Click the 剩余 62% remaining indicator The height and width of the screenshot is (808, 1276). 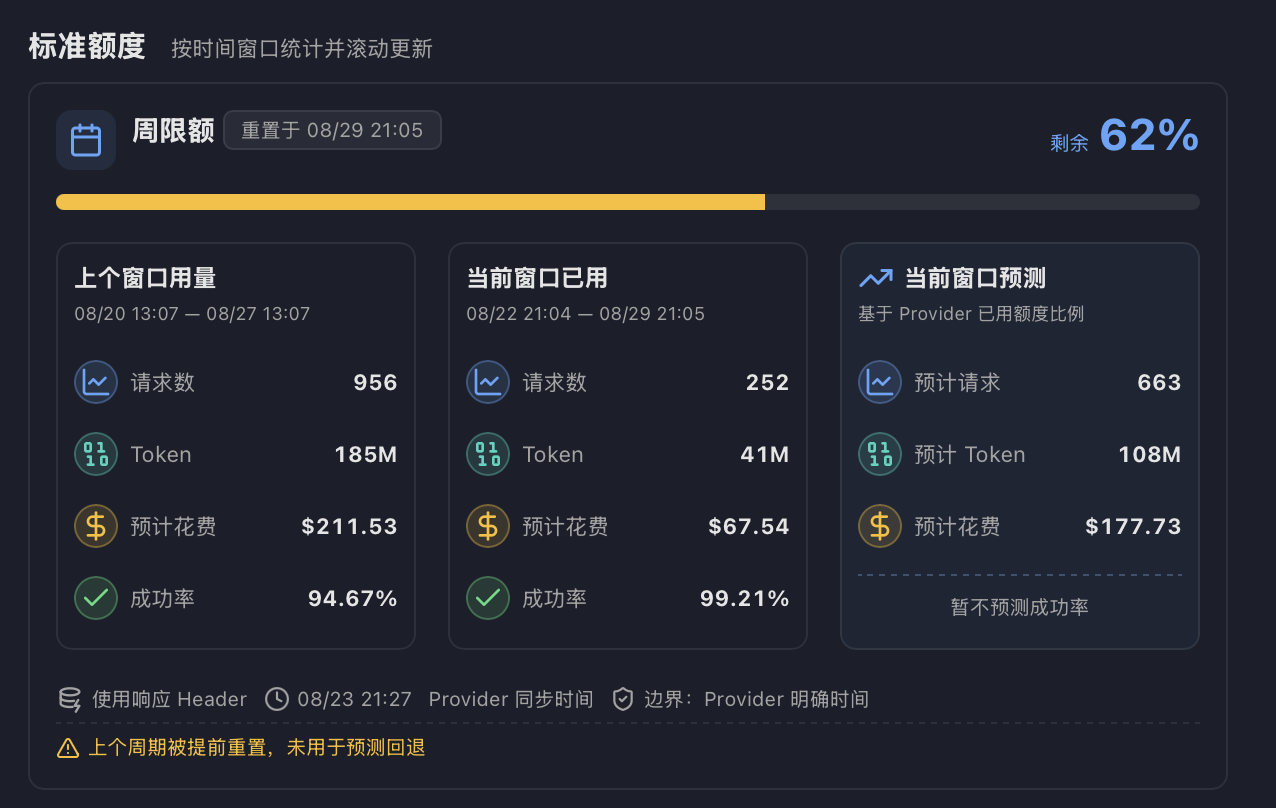(1124, 136)
